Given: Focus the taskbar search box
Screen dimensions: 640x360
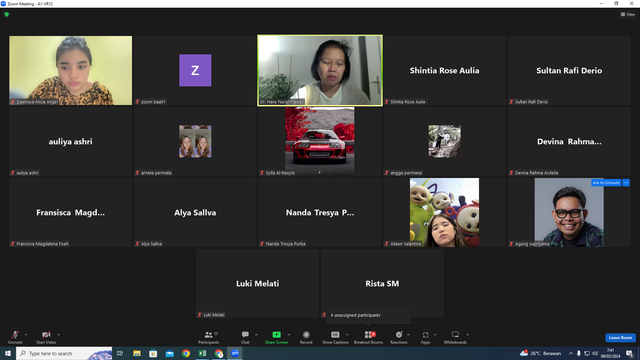Looking at the screenshot, I should [64, 353].
